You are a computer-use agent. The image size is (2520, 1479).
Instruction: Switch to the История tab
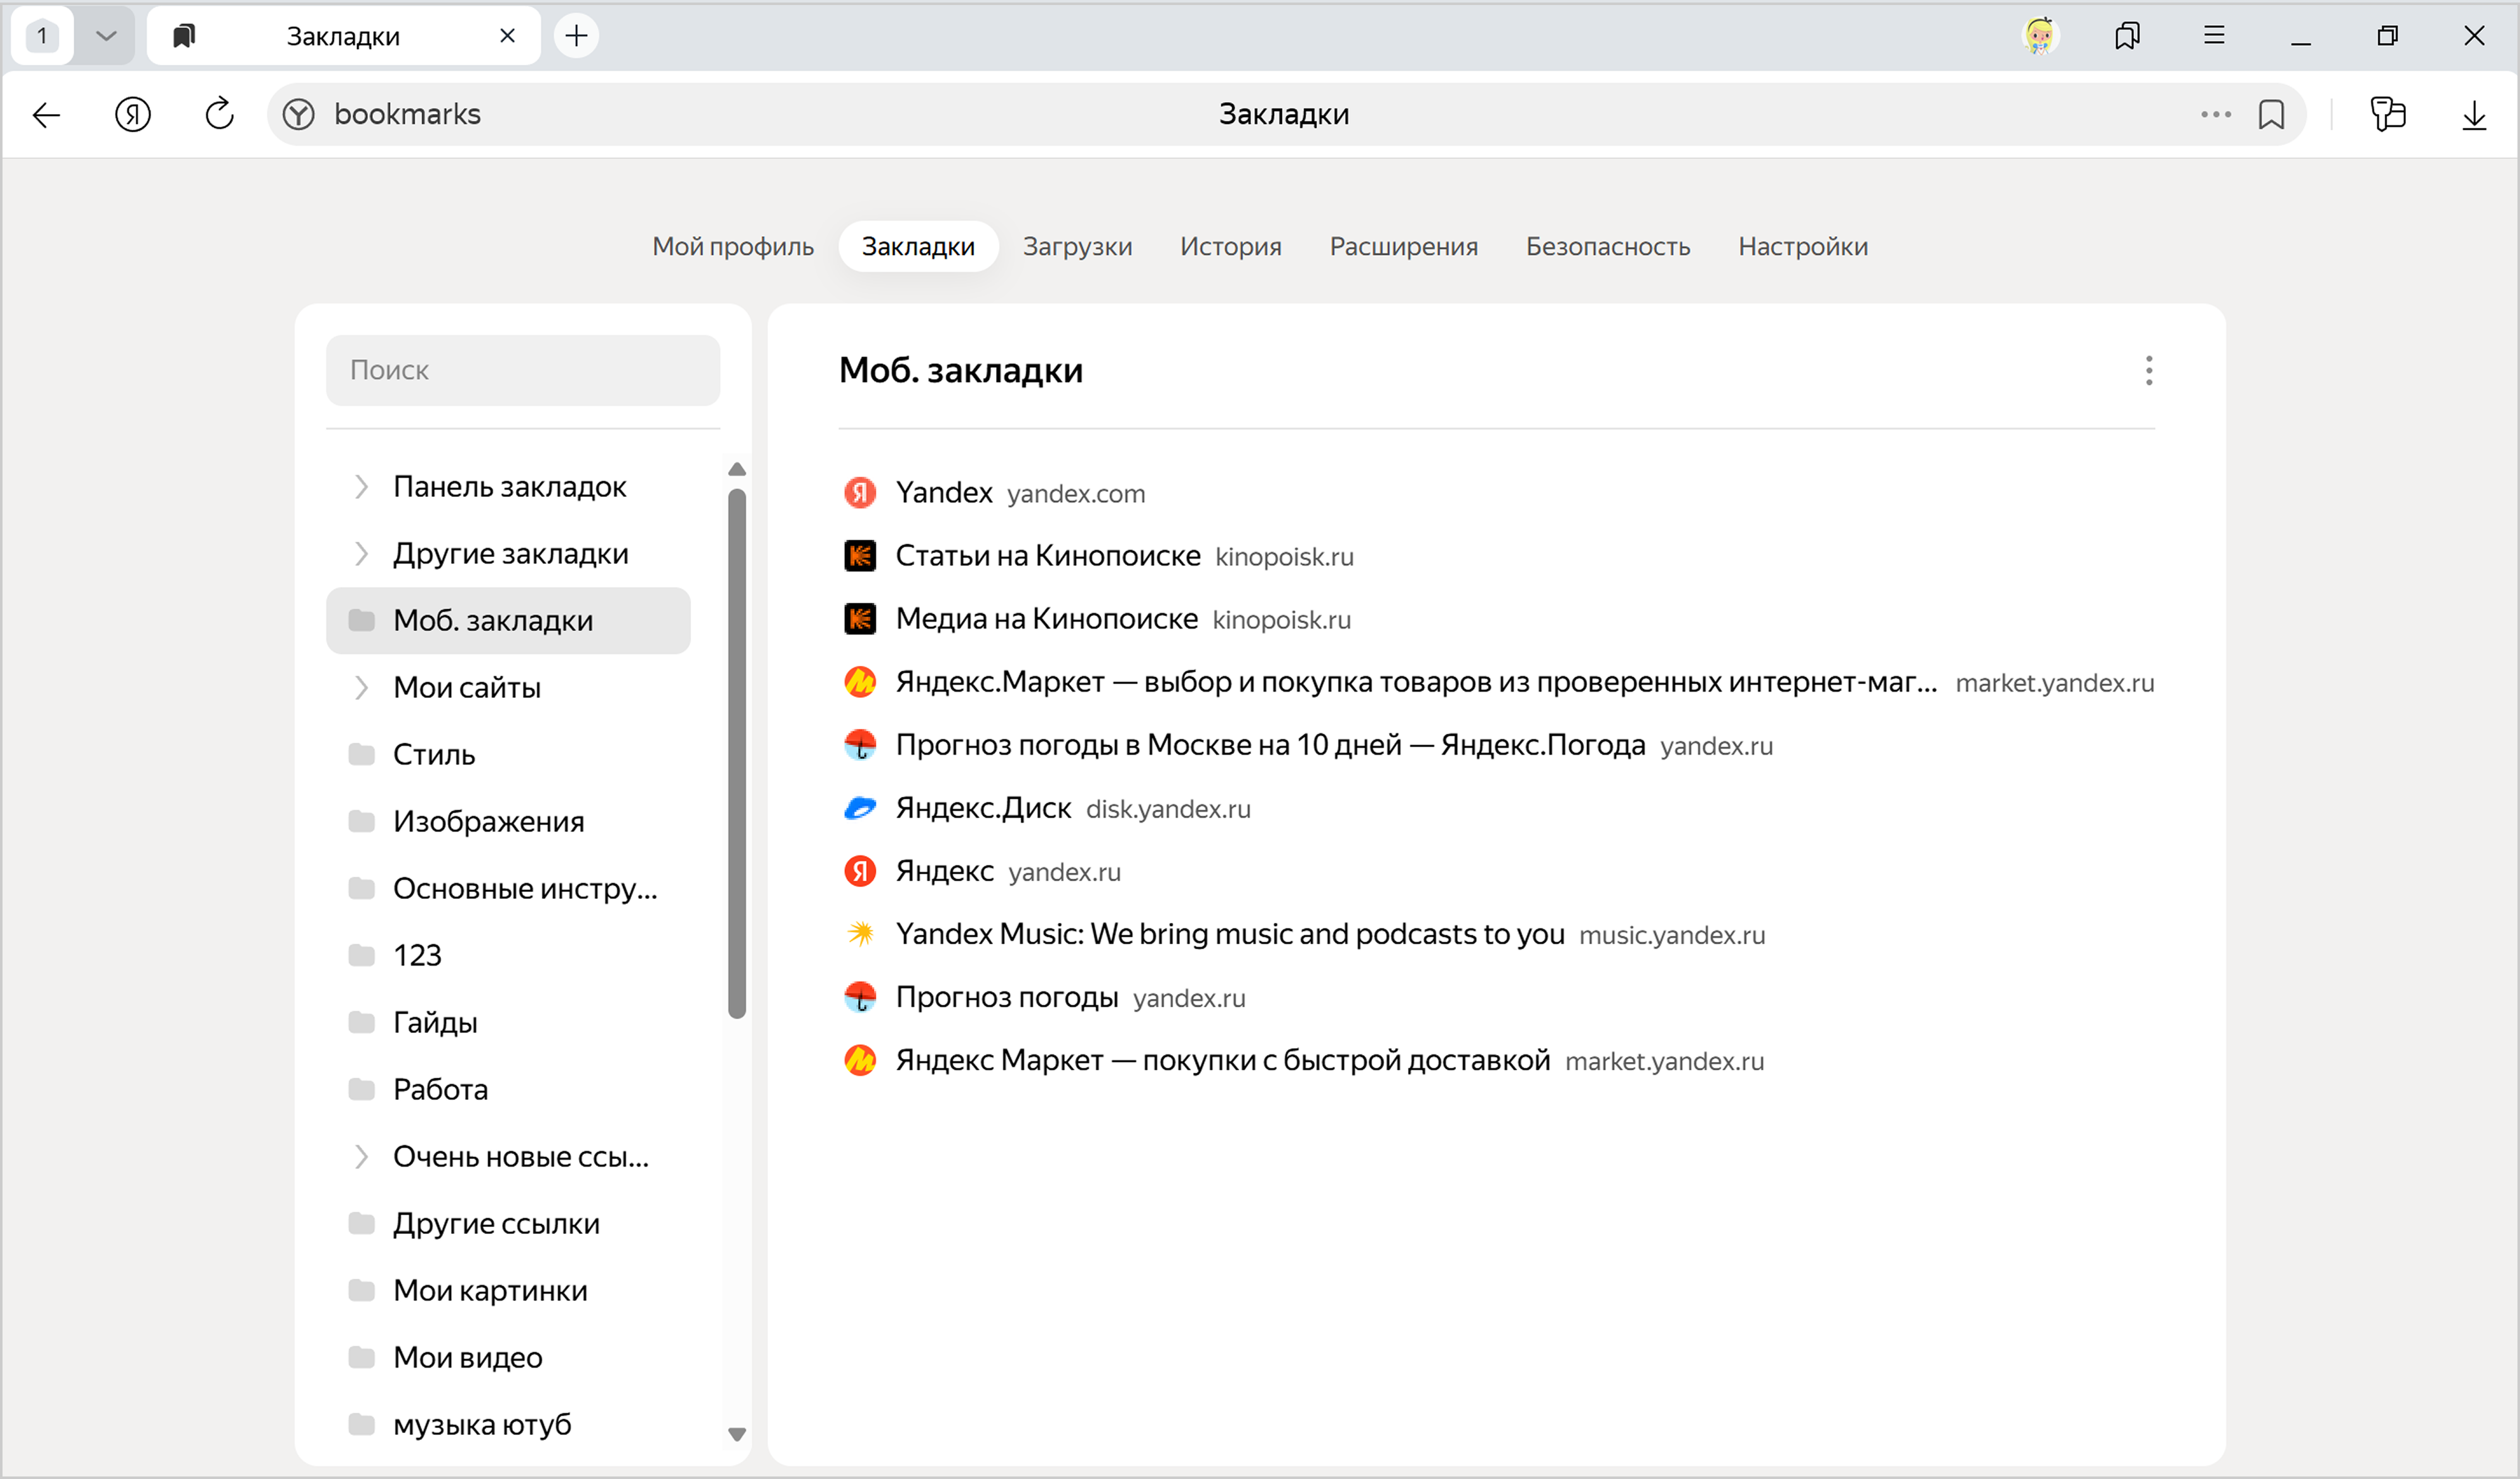[1230, 246]
